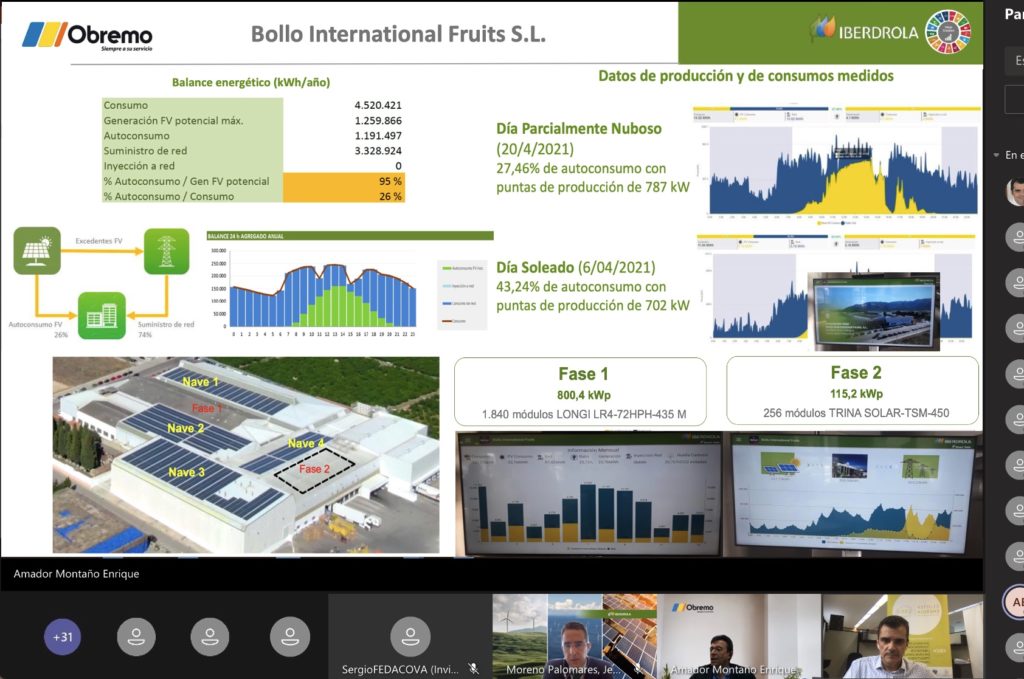
Task: Click the "Excedentes FV" arrow label
Action: (99, 241)
